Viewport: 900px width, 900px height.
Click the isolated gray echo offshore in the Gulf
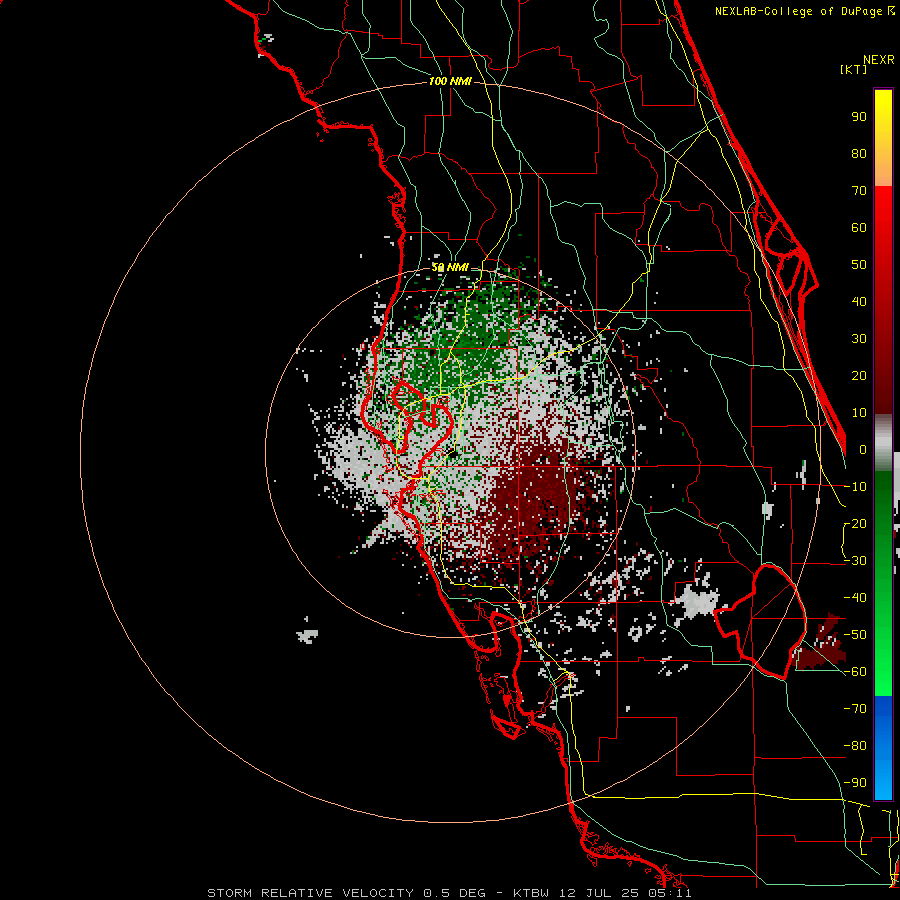307,634
